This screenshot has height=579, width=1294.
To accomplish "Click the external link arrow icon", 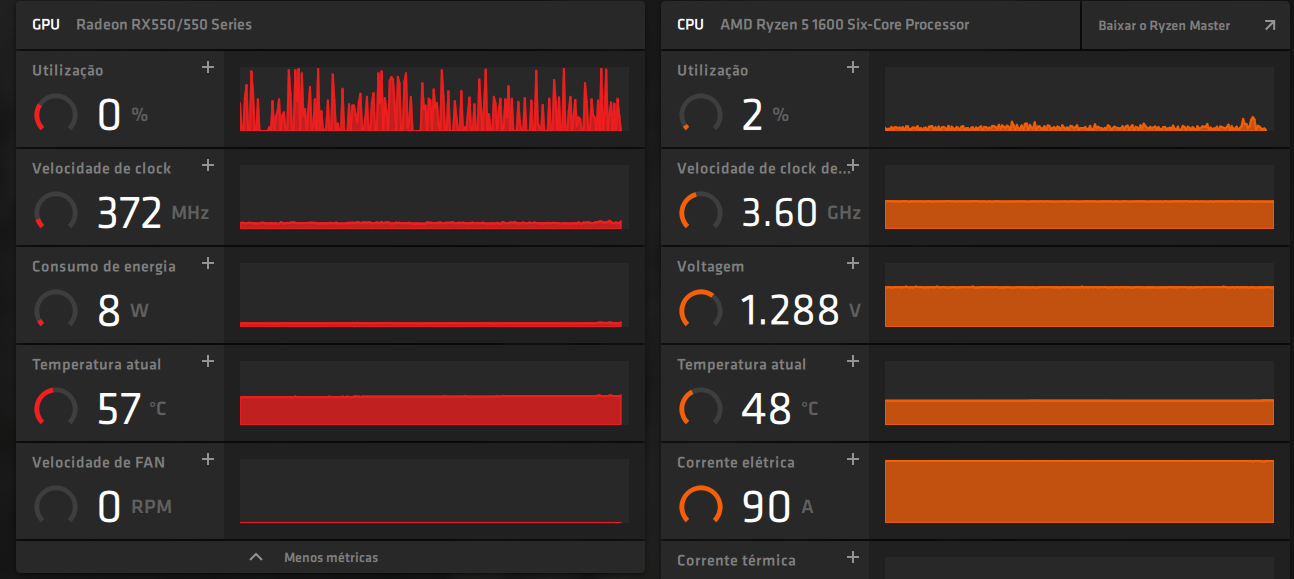I will [x=1270, y=25].
